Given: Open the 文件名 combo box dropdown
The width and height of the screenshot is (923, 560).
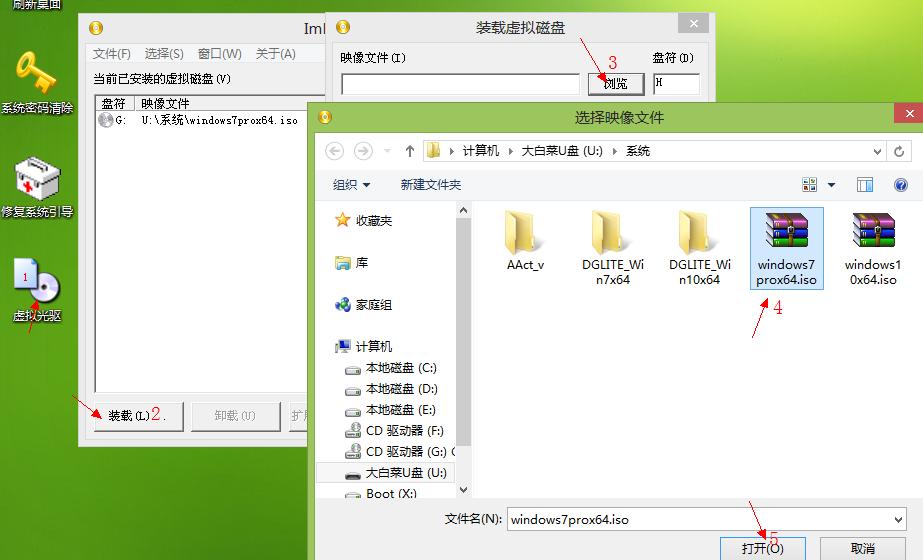Looking at the screenshot, I should point(898,520).
